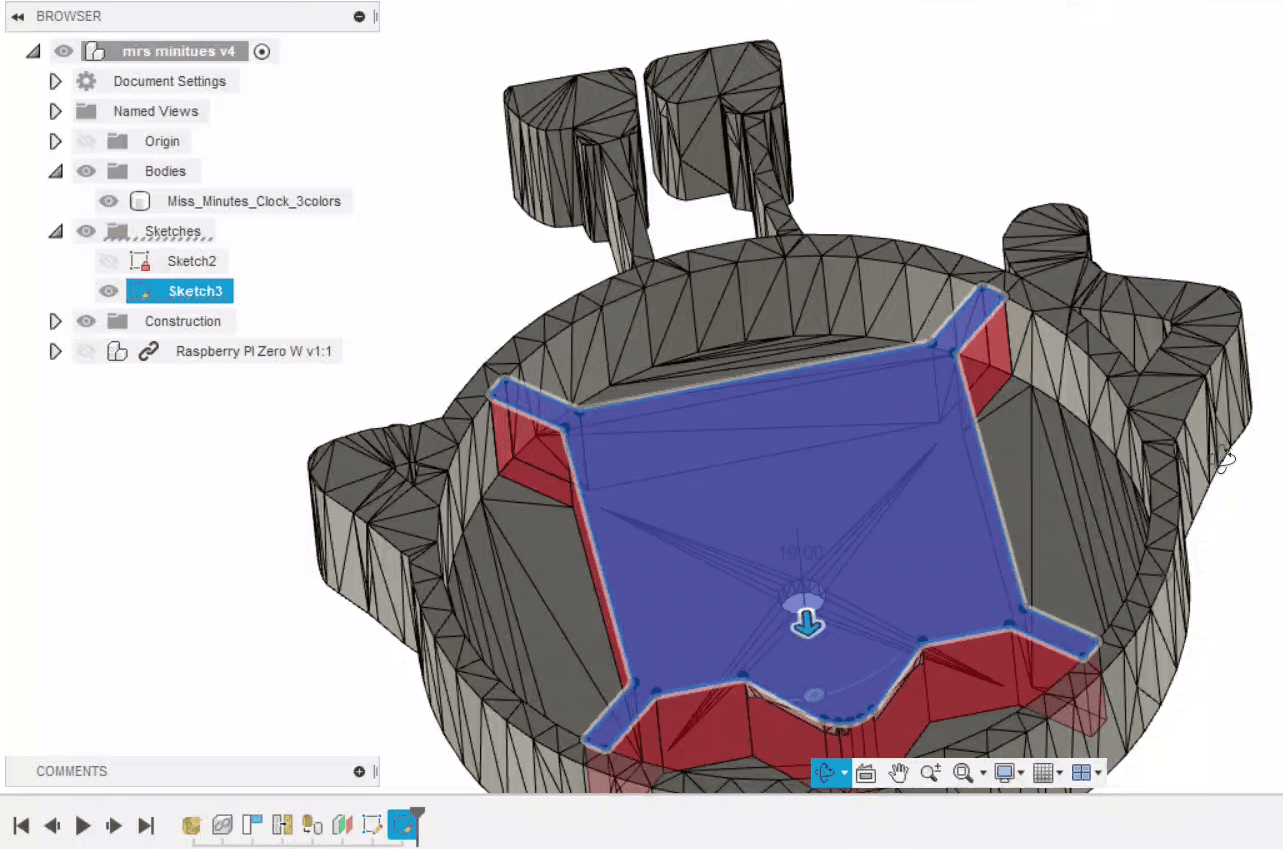
Task: Activate the Zoom tool
Action: [930, 772]
